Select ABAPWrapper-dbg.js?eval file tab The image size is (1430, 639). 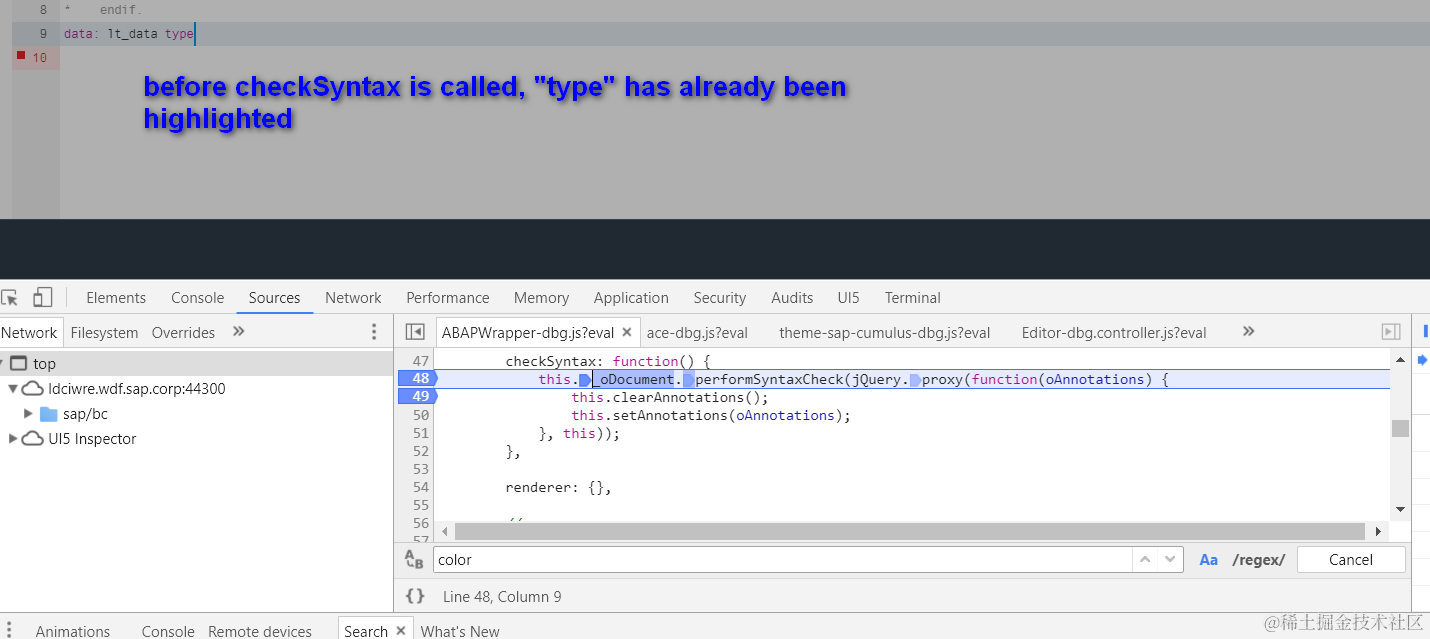(528, 333)
